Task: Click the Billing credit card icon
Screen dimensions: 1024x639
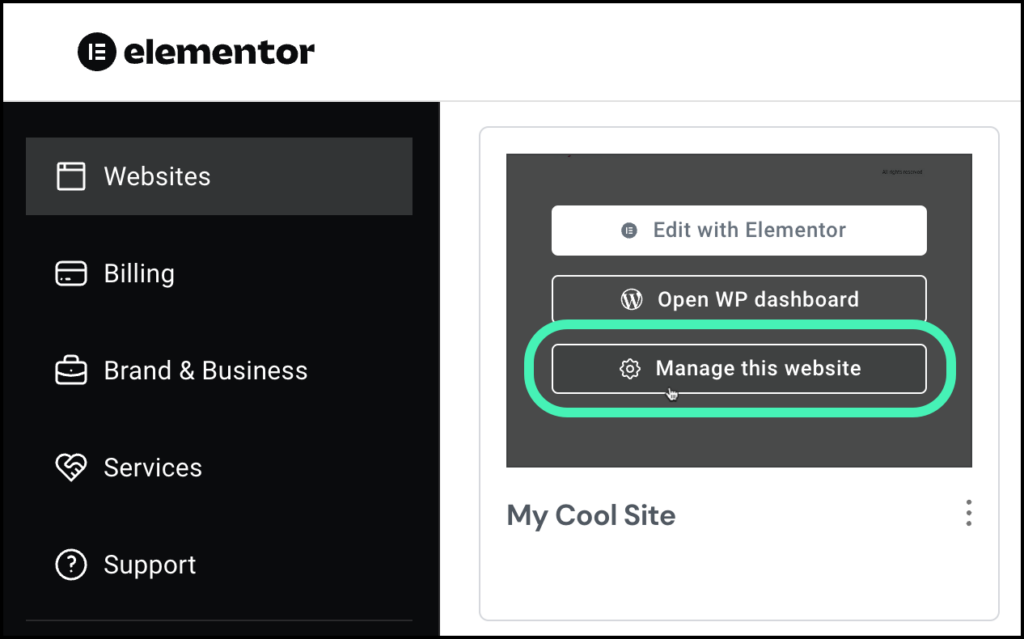Action: pyautogui.click(x=70, y=274)
